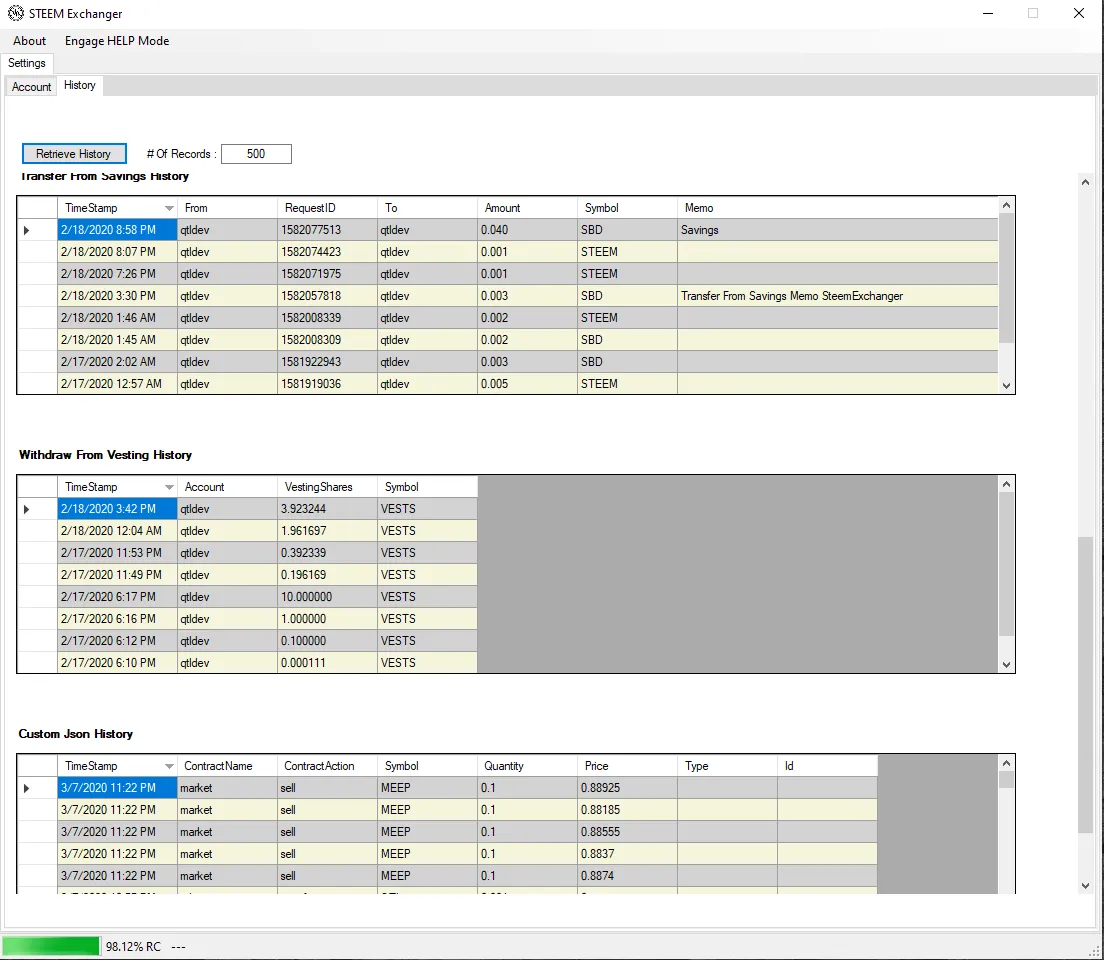Click the Withdraw From Vesting table scrollbar thumb
The image size is (1104, 960).
pos(1006,565)
